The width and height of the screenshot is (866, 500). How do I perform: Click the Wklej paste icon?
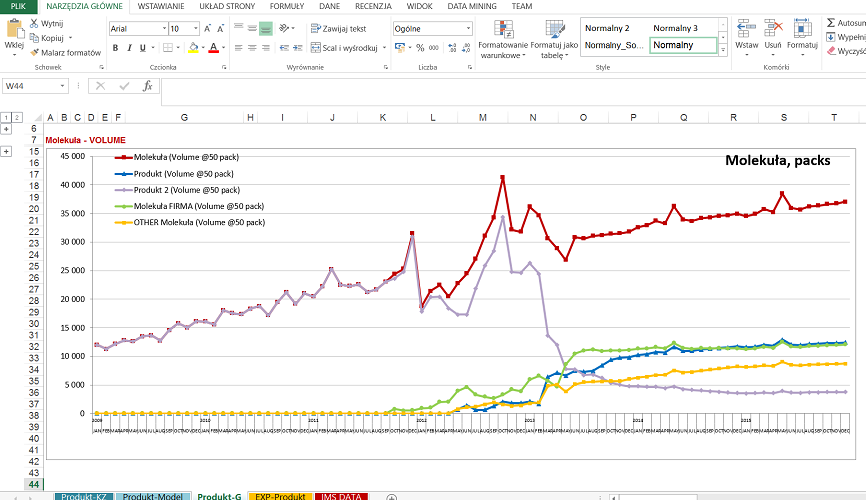[14, 29]
